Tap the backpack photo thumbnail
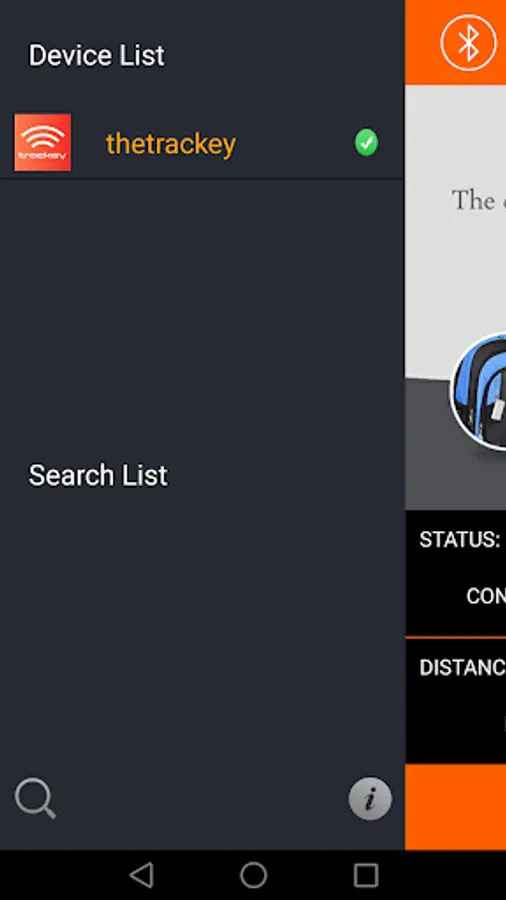 (478, 390)
